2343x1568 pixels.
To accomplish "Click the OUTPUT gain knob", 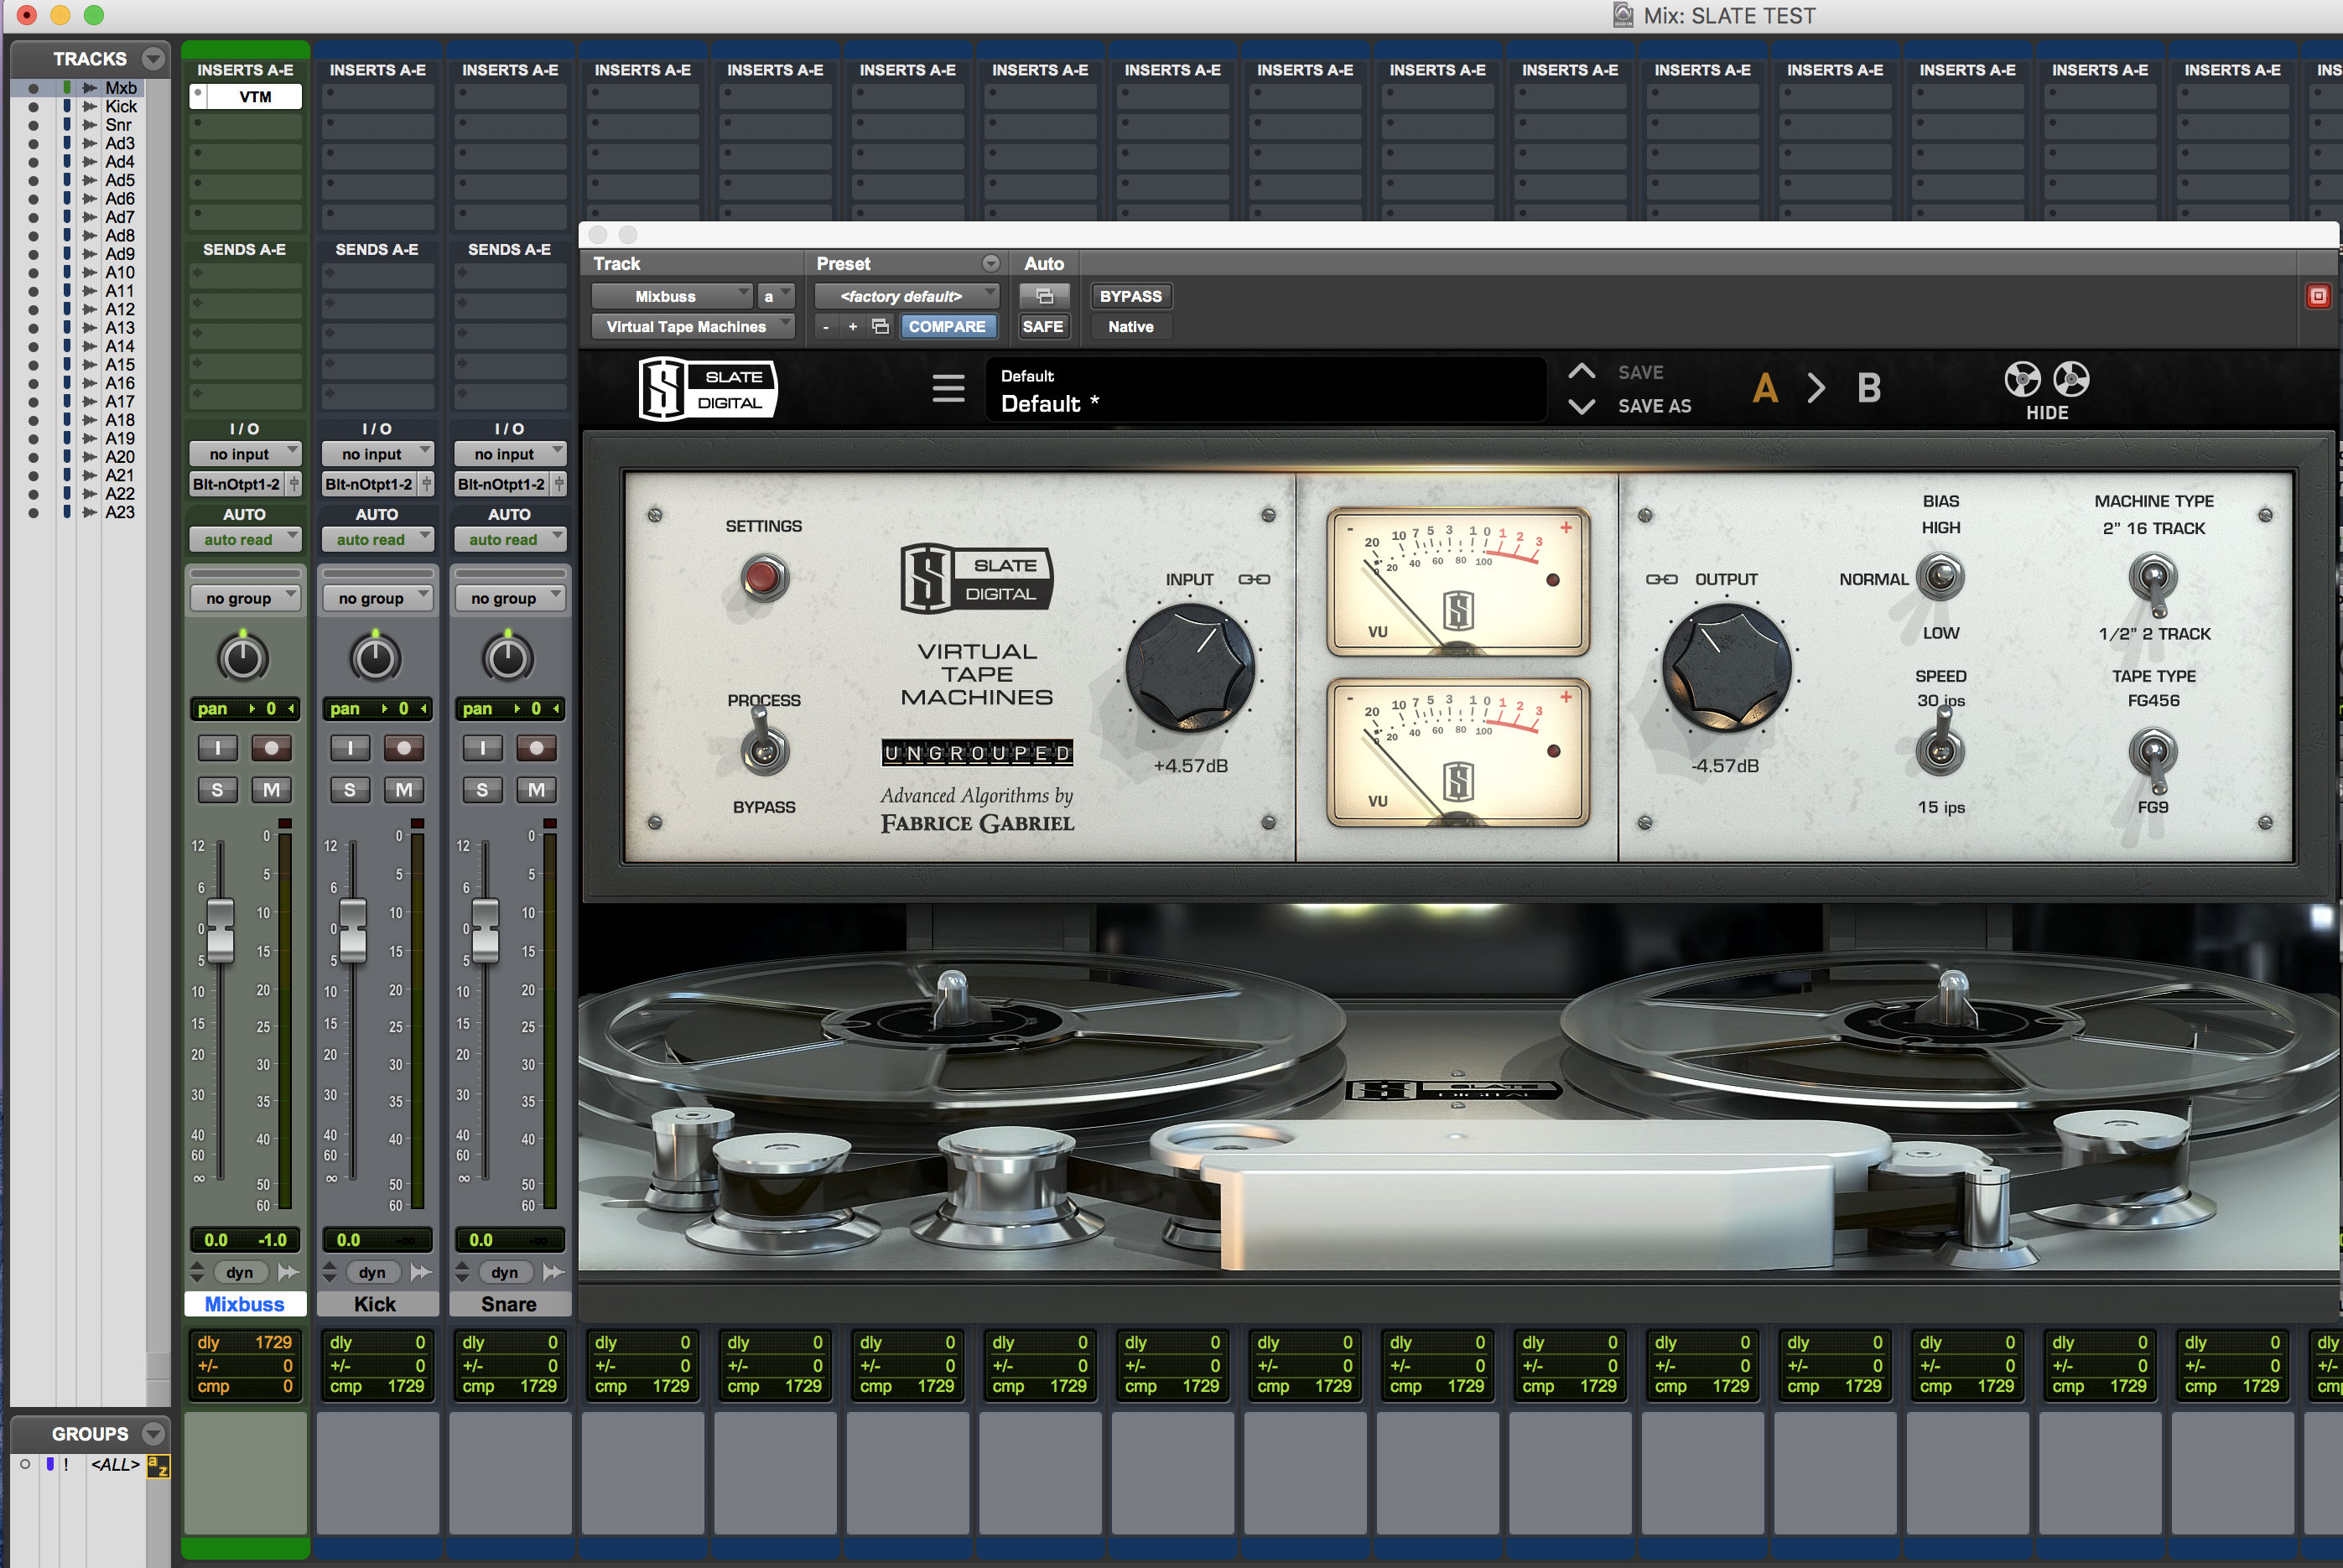I will pyautogui.click(x=1726, y=667).
